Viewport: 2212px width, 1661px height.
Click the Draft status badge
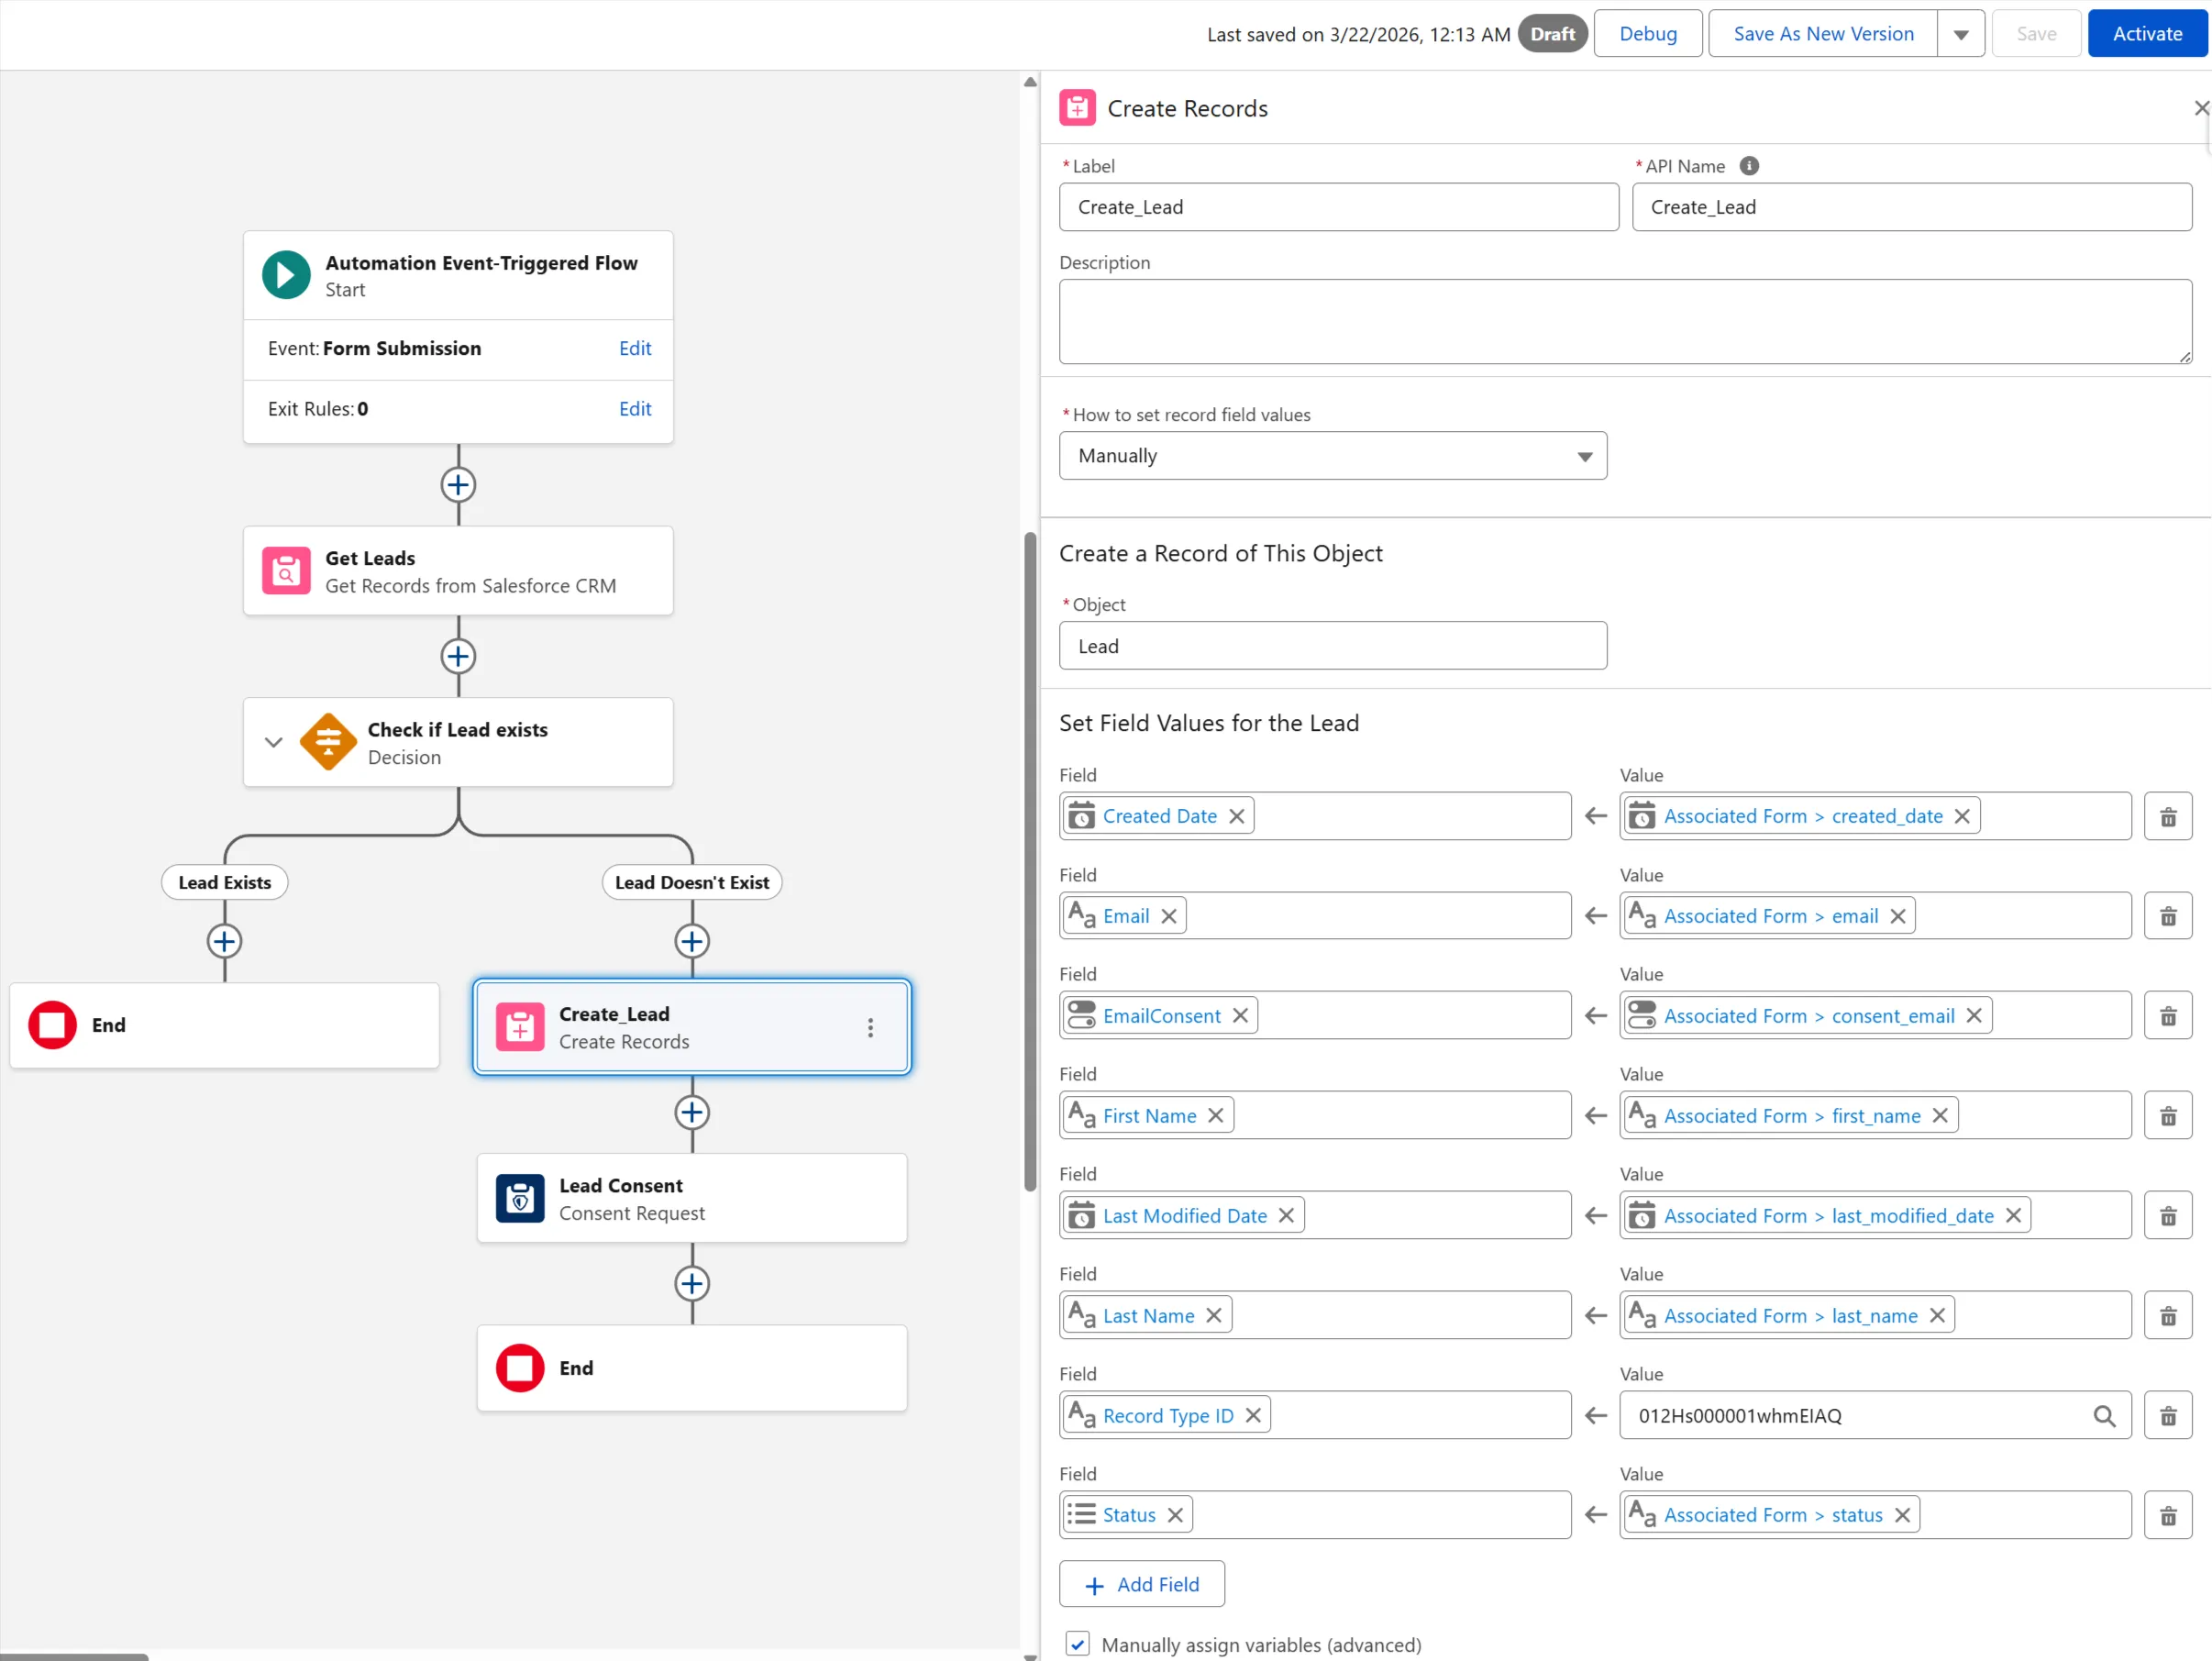[x=1552, y=34]
